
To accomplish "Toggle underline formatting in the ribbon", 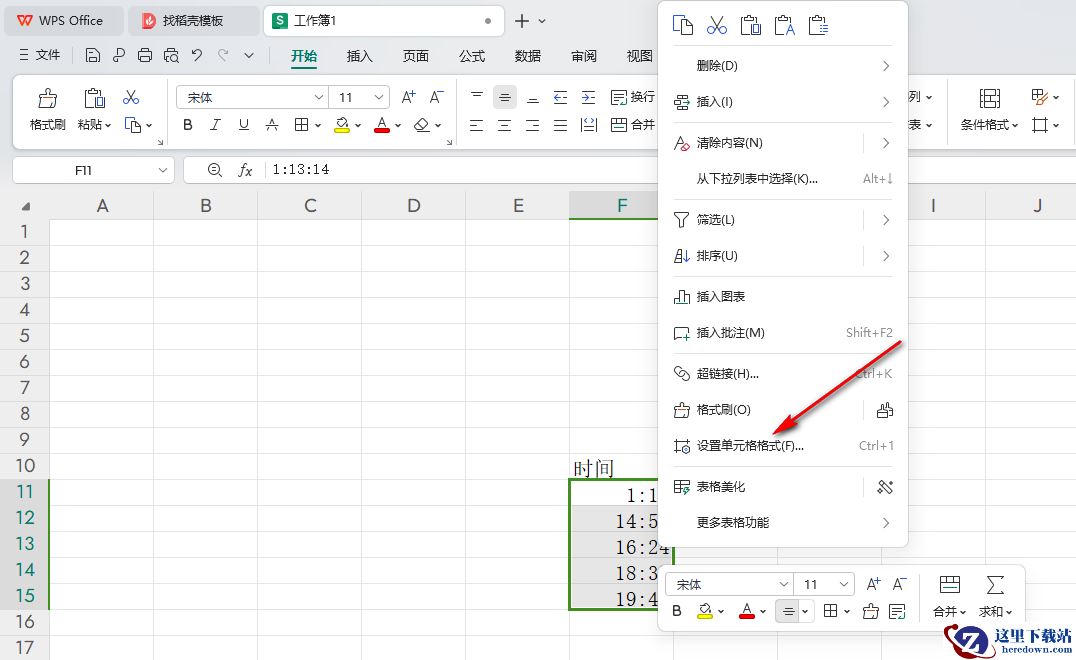I will (244, 125).
